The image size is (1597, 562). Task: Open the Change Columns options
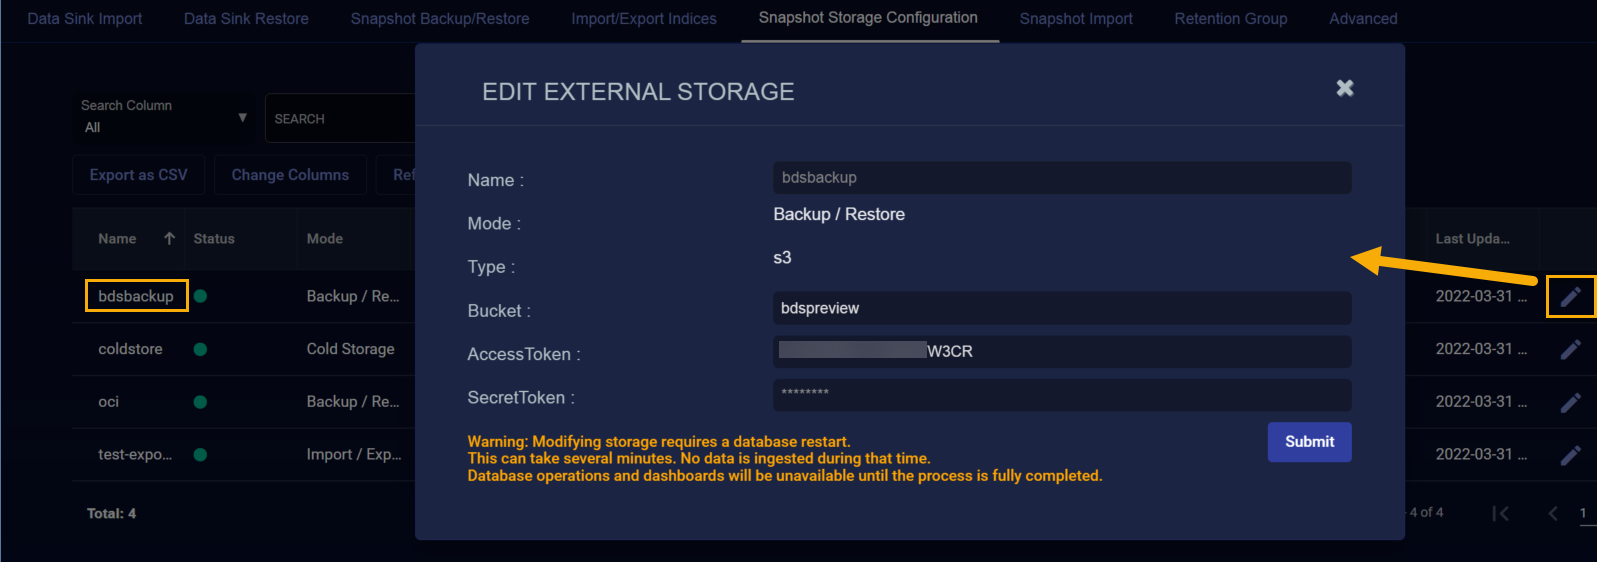point(290,175)
